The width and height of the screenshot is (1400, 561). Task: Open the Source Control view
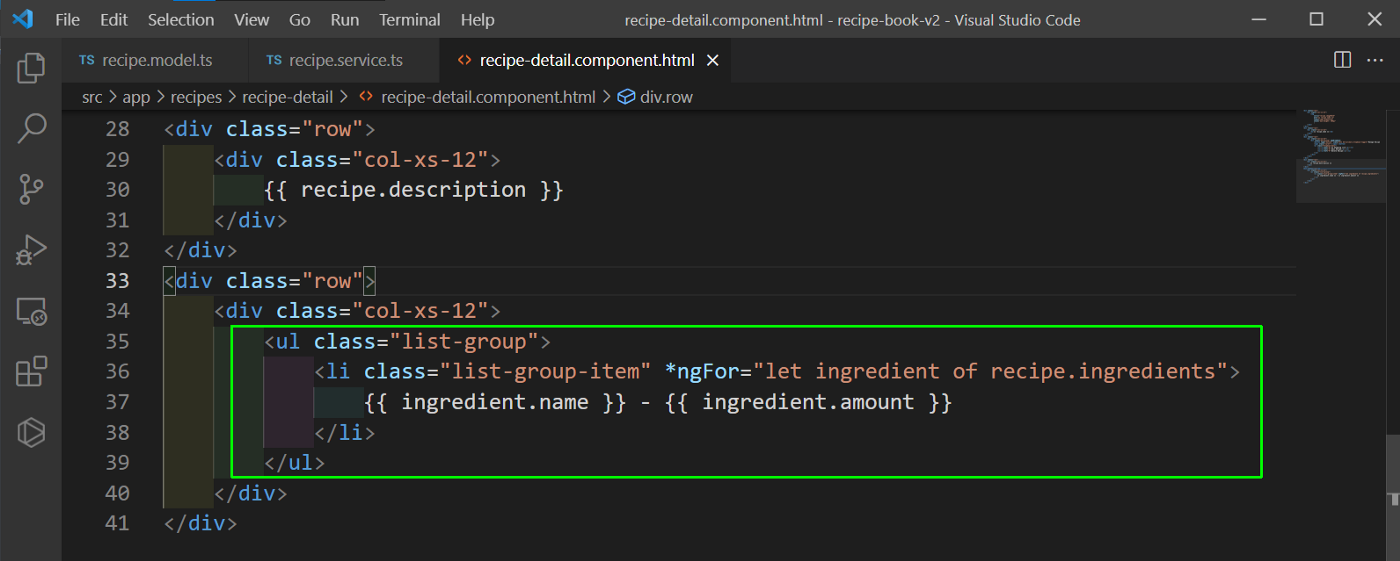(x=31, y=189)
